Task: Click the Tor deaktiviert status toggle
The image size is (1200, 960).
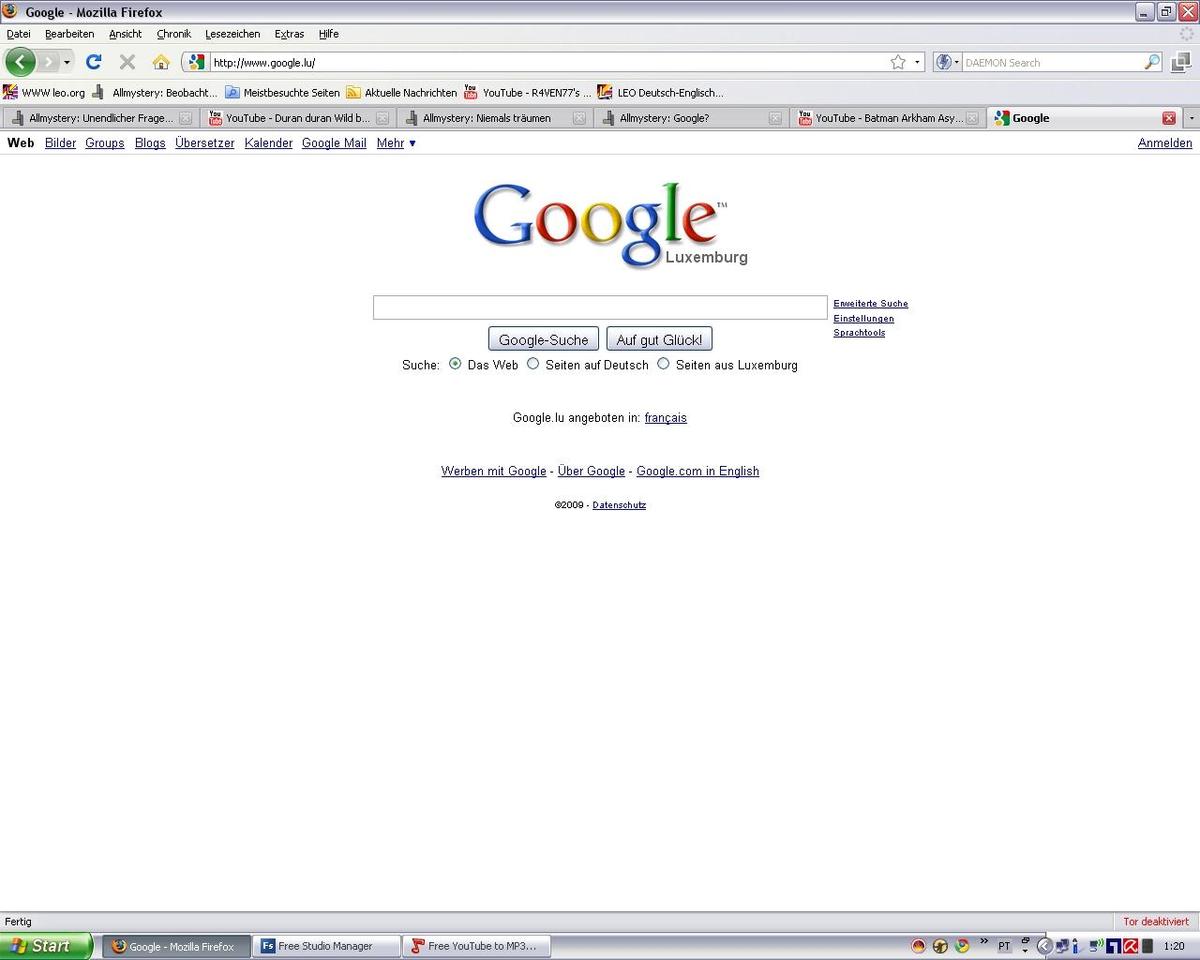Action: click(x=1156, y=921)
